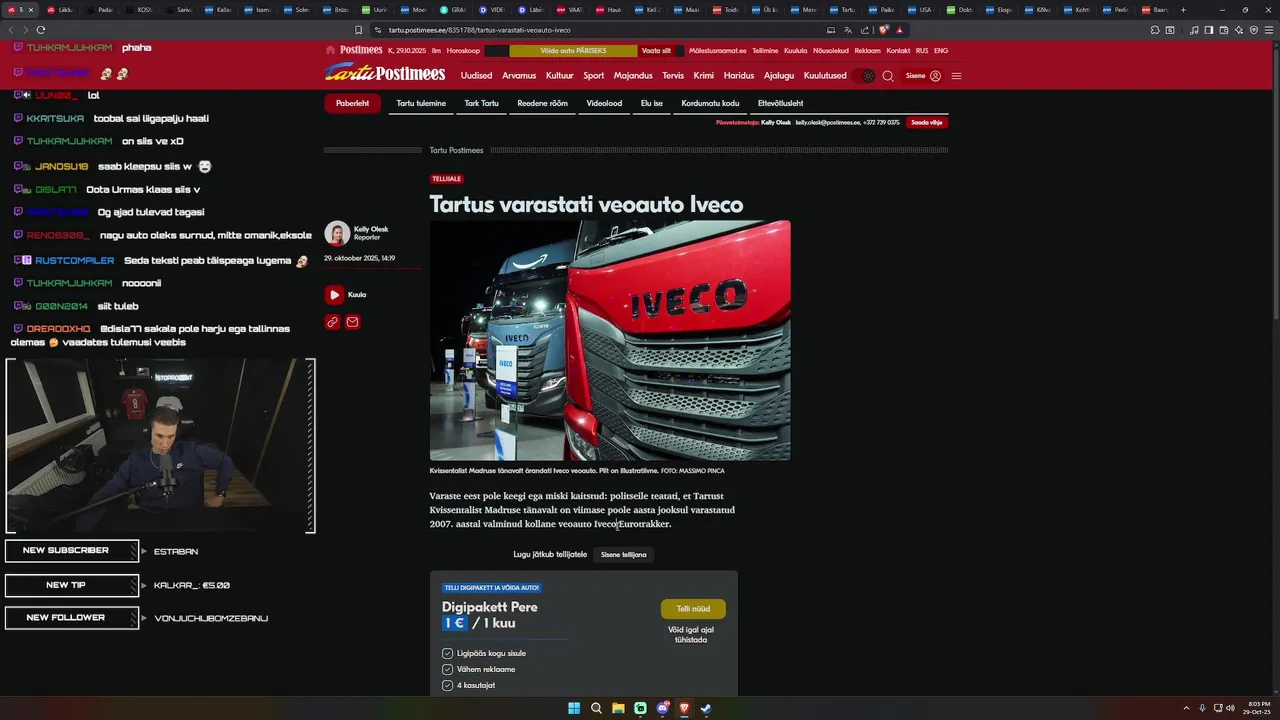Switch the site language to ENG

pos(941,50)
